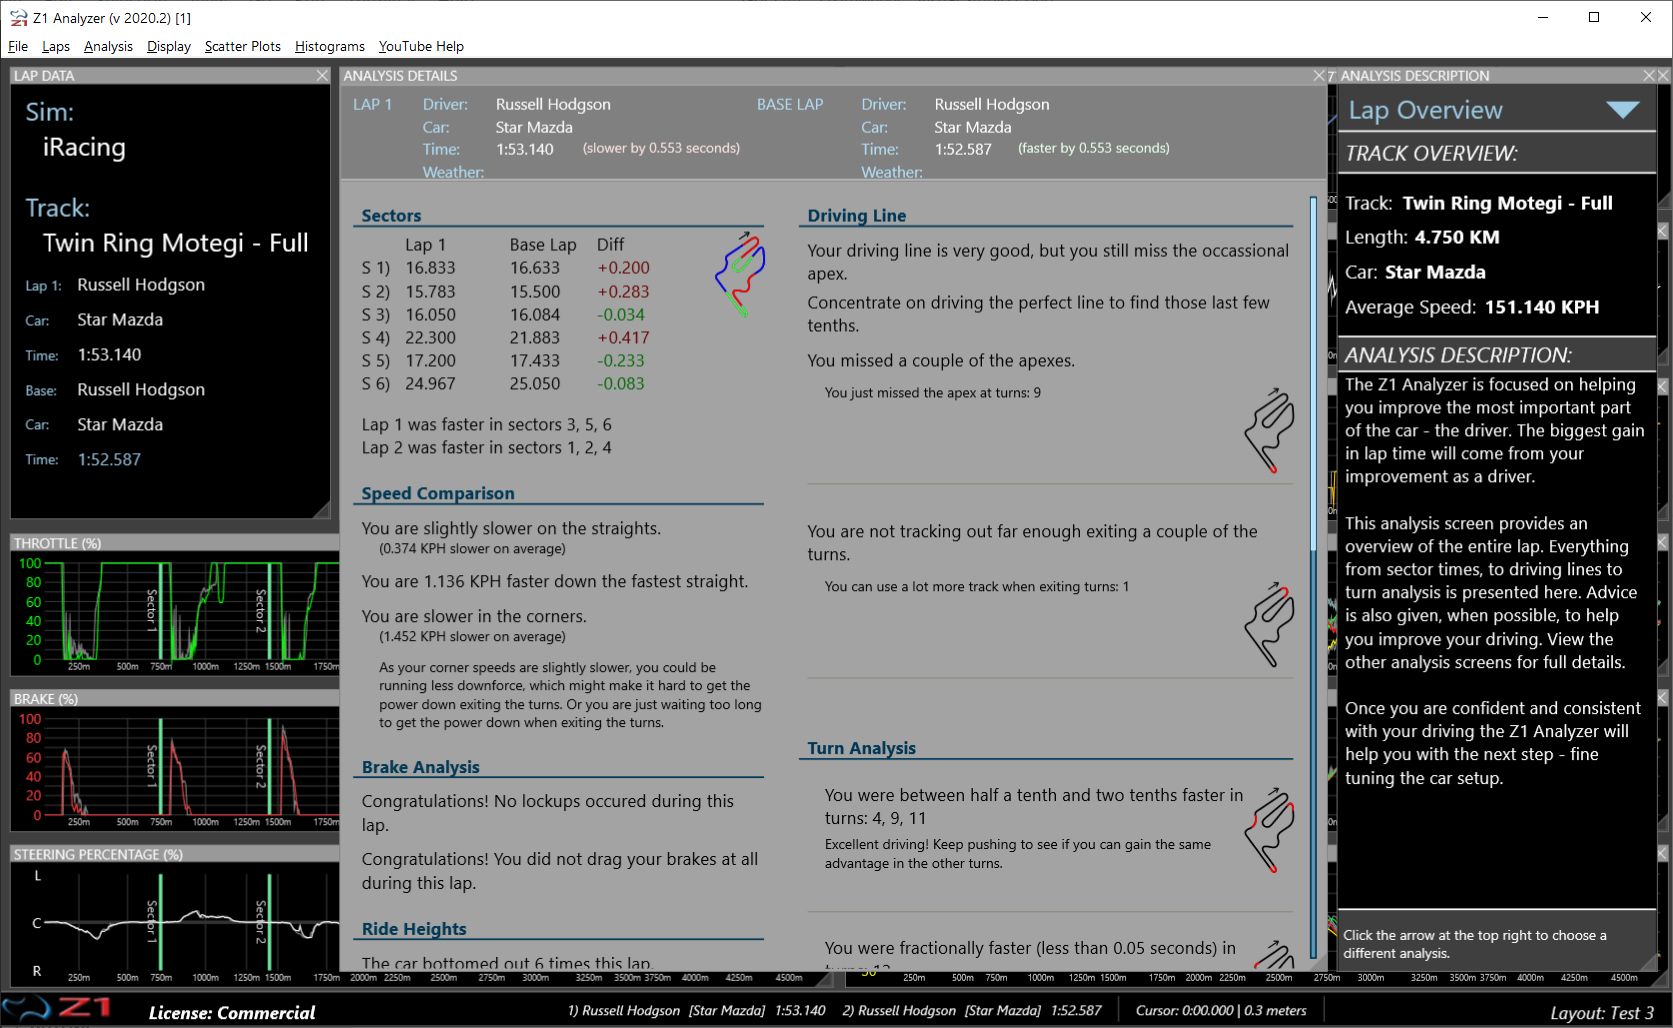Image resolution: width=1673 pixels, height=1028 pixels.
Task: Click Sector 1 marker in Steering graph
Action: [x=160, y=920]
